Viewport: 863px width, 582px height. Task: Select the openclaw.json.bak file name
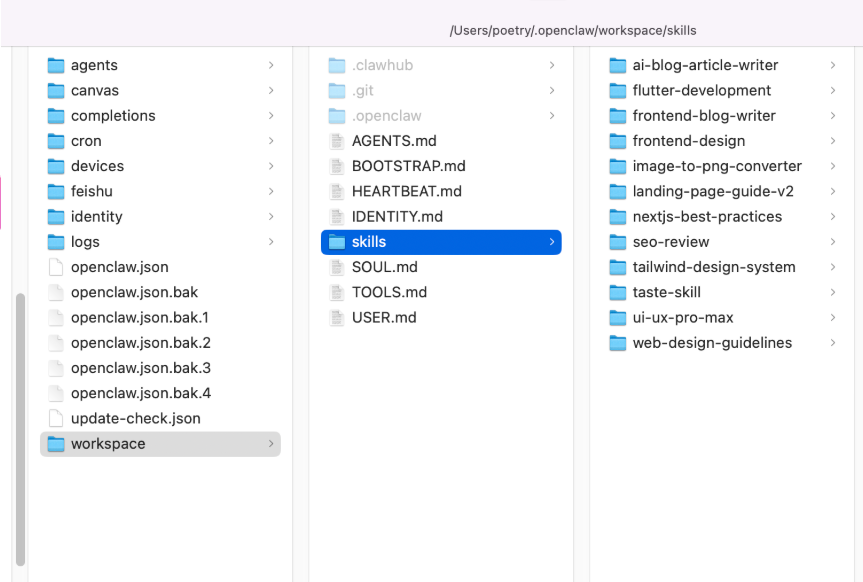click(134, 292)
